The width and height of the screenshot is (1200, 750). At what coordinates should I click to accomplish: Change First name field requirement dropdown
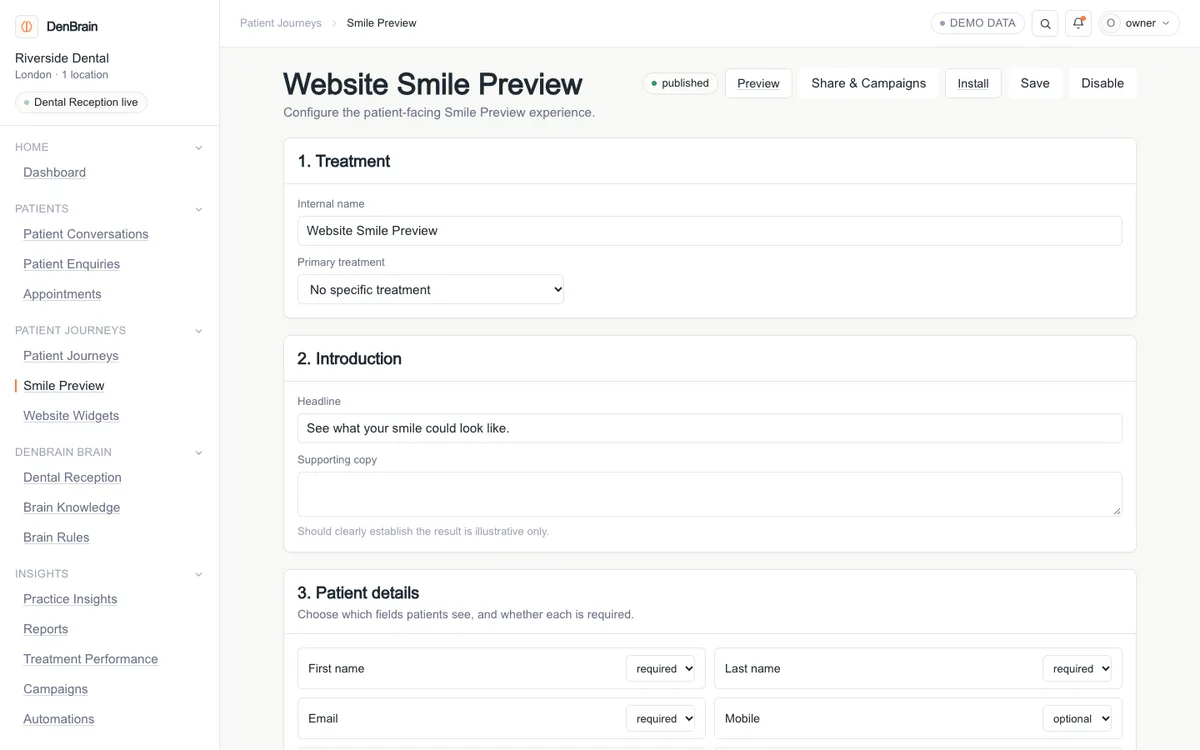pyautogui.click(x=660, y=669)
